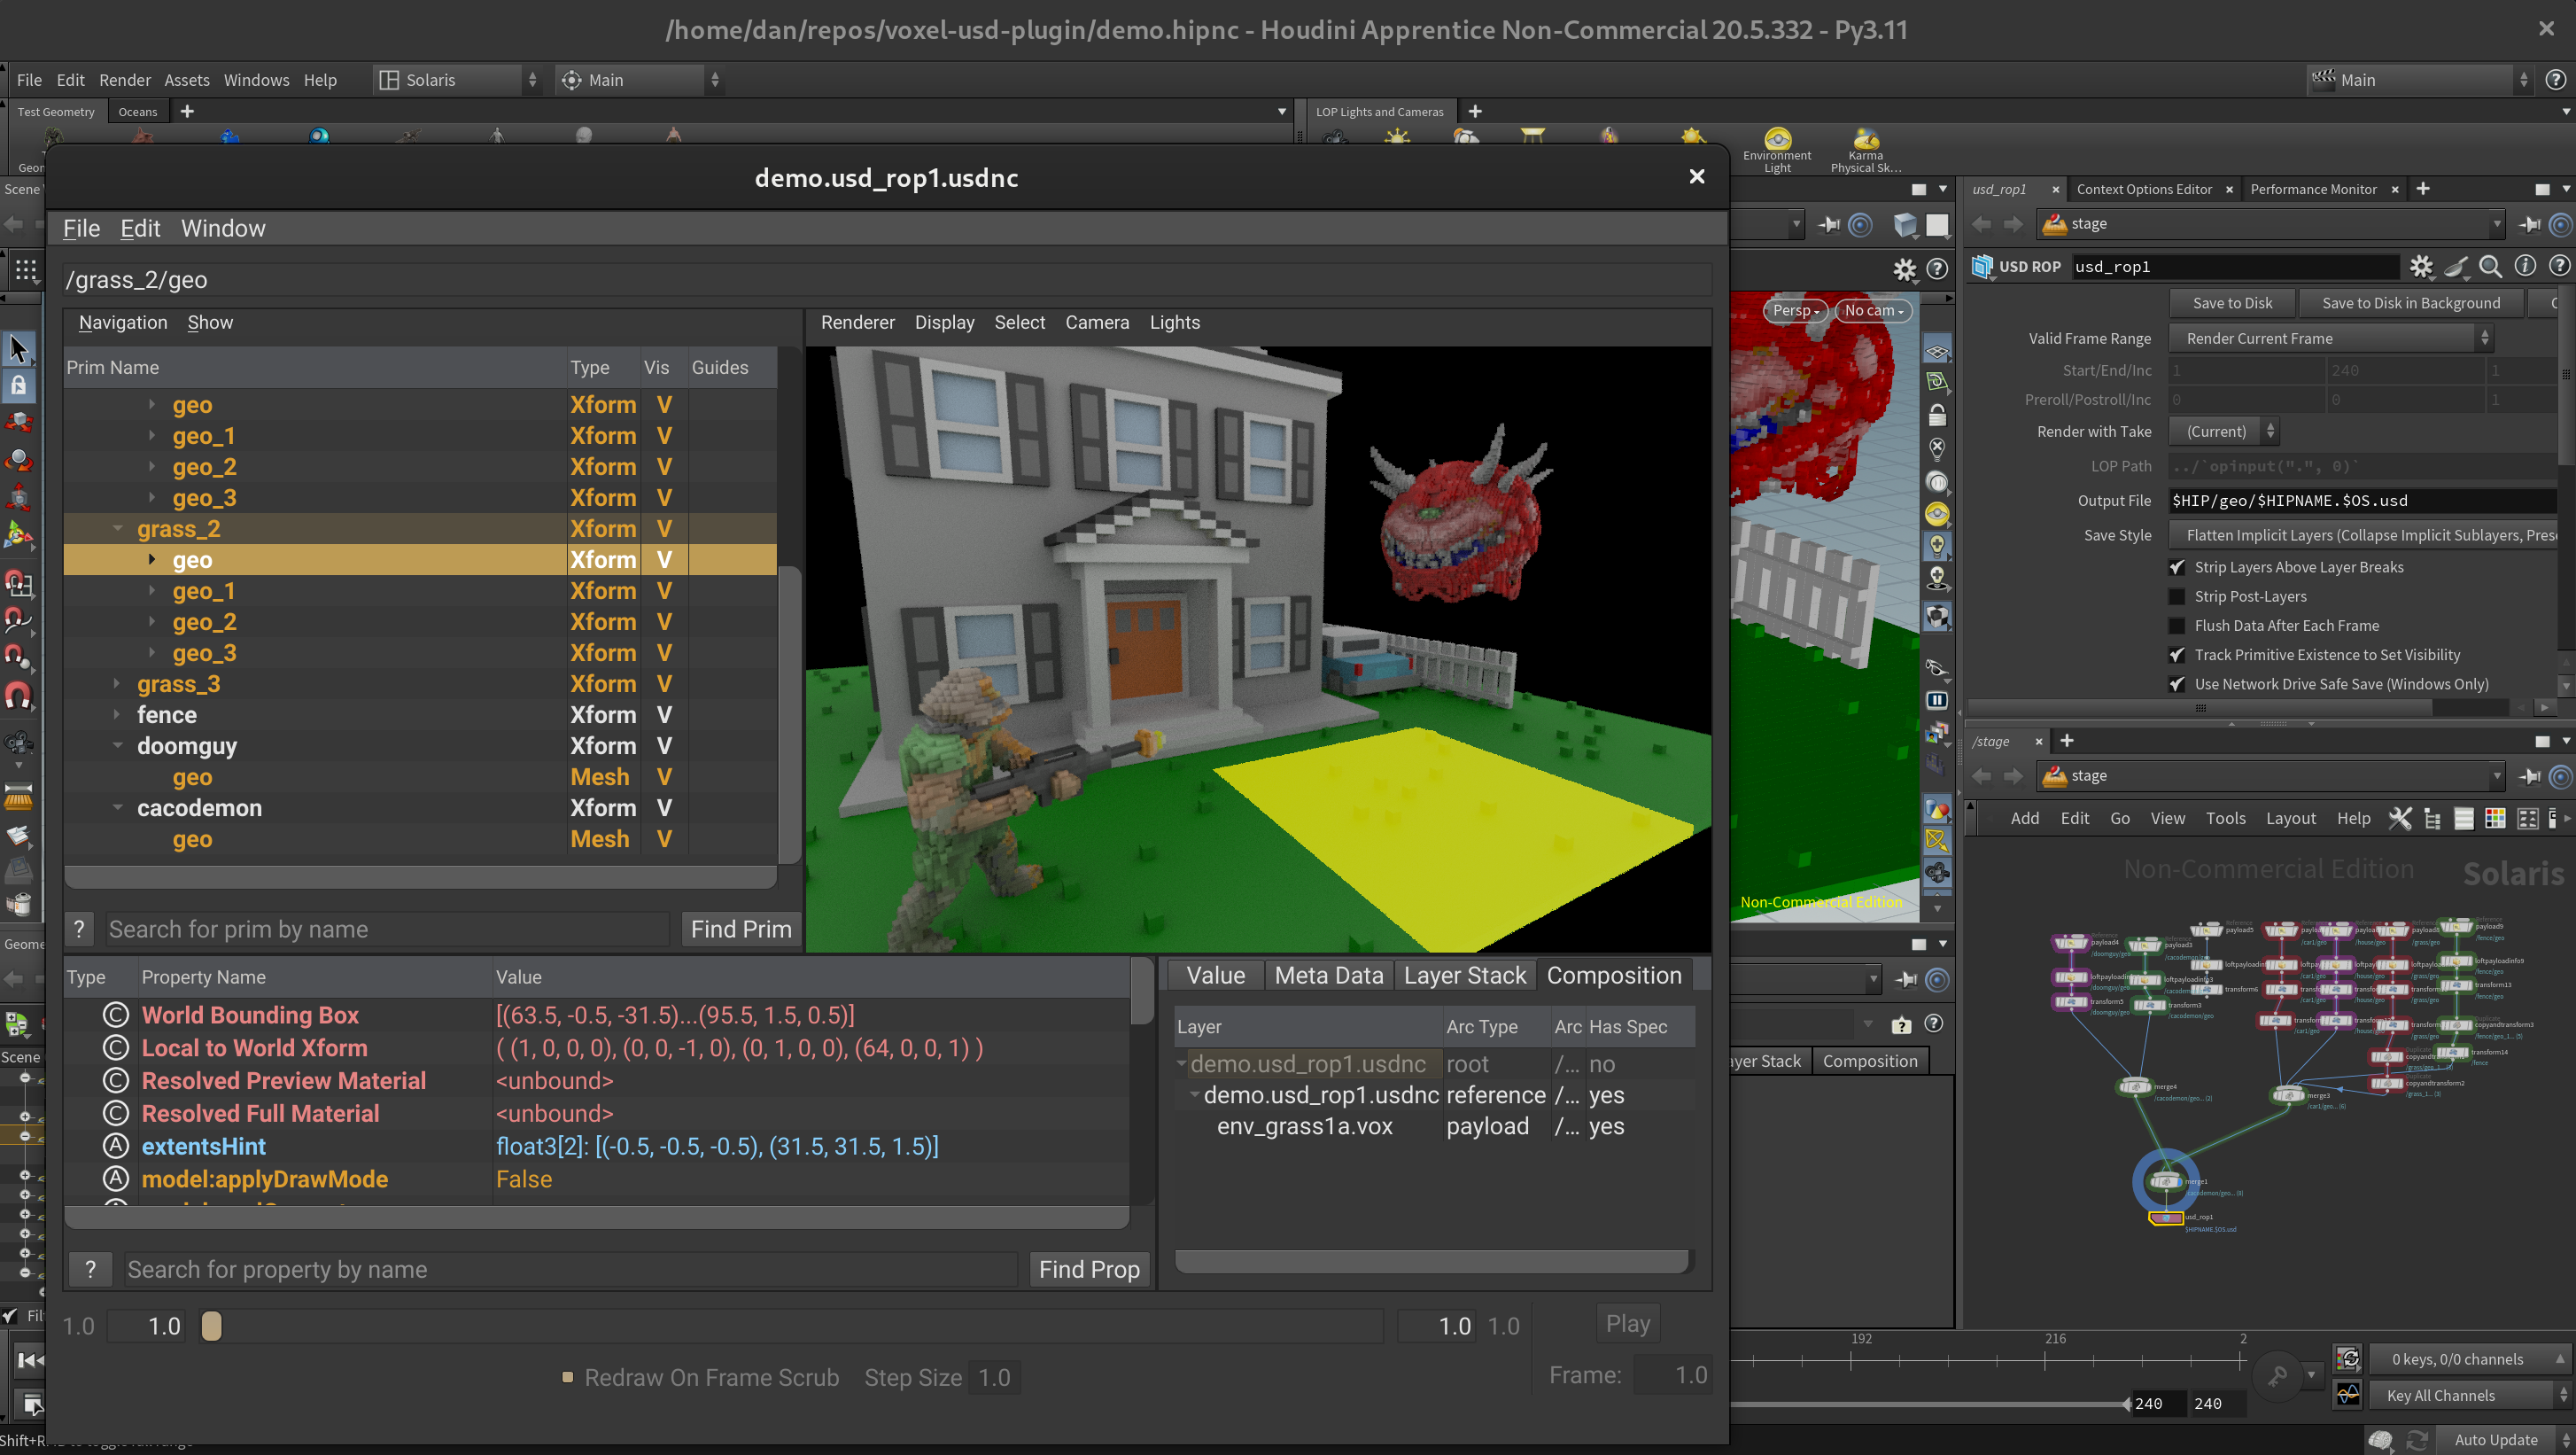Expand the fence prim tree row
The width and height of the screenshot is (2576, 1455).
(x=117, y=715)
